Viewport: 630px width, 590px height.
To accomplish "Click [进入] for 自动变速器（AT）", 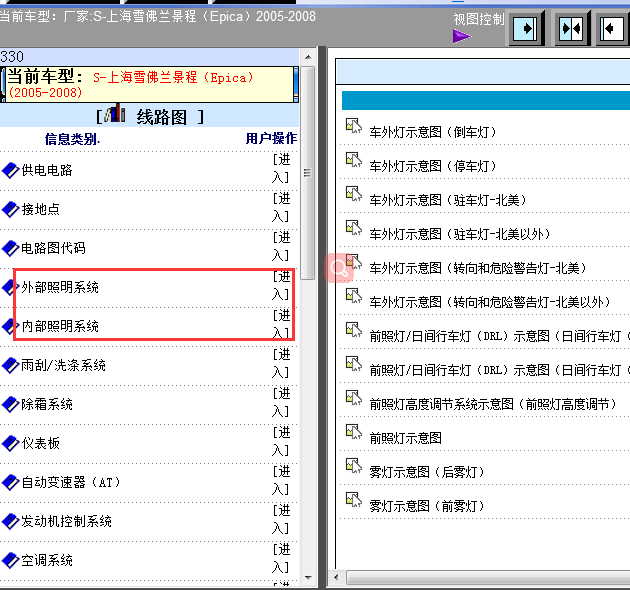I will [281, 480].
